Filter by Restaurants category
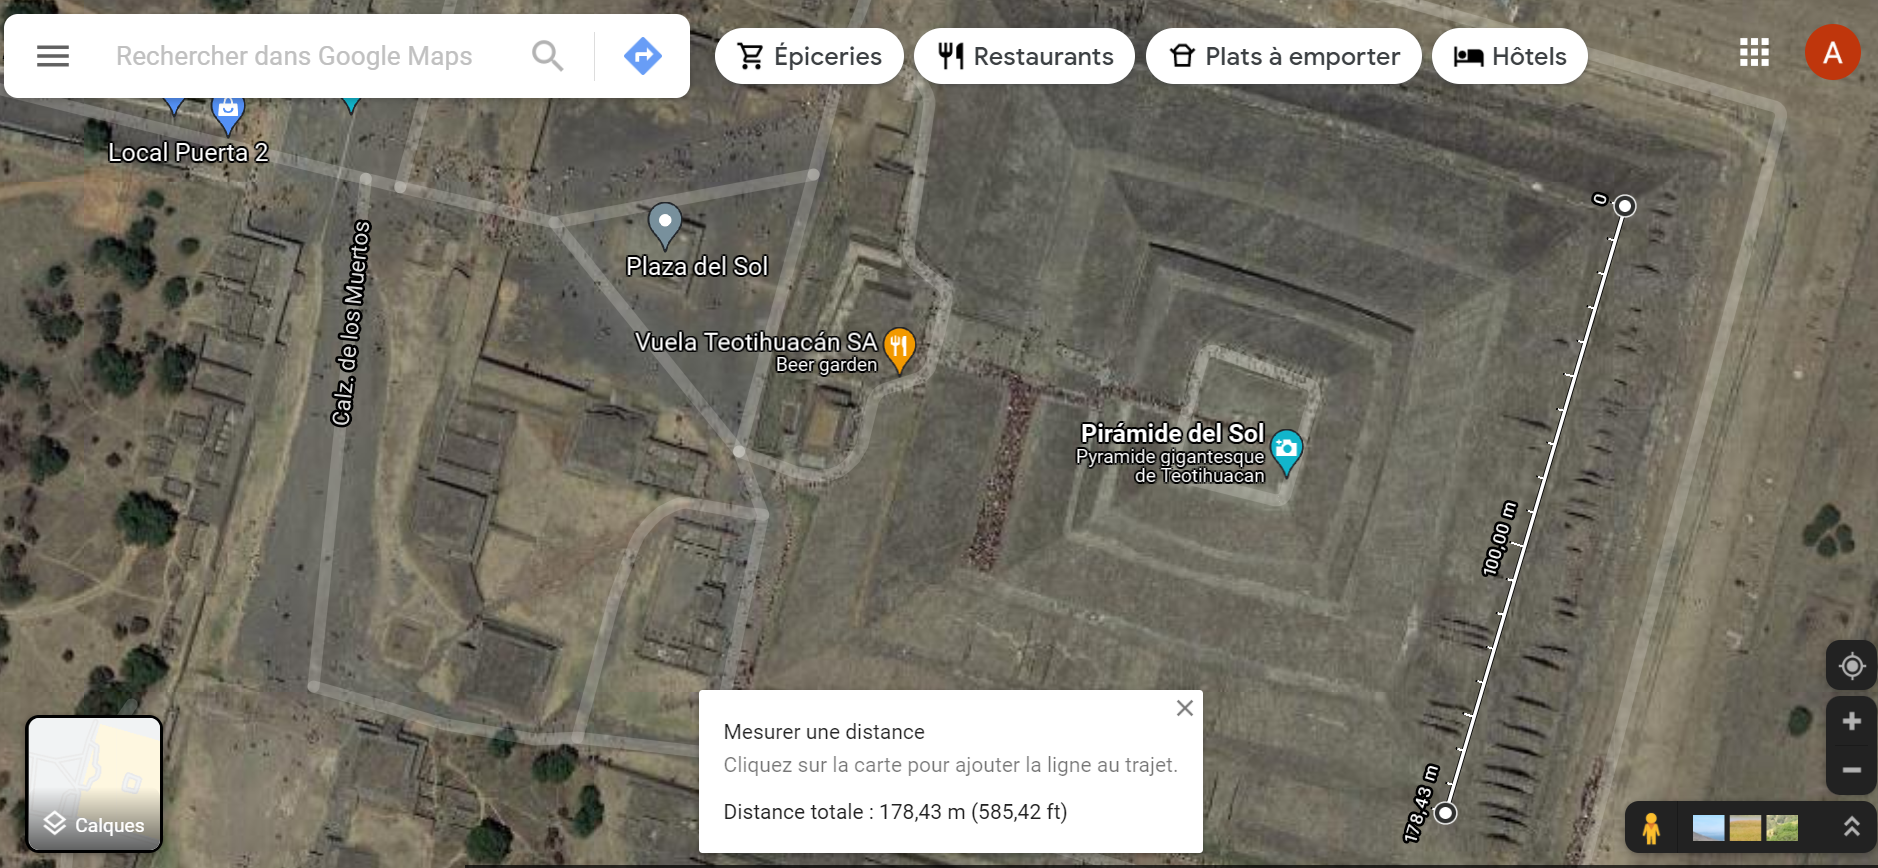Viewport: 1878px width, 868px height. [1024, 56]
